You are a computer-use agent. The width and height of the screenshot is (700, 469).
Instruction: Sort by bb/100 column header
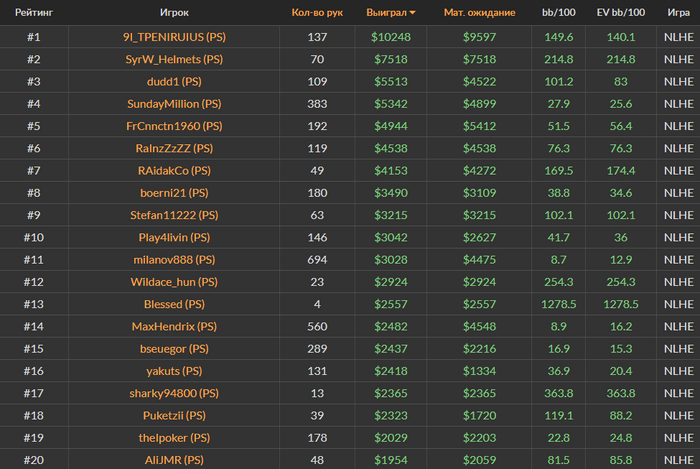pyautogui.click(x=558, y=12)
